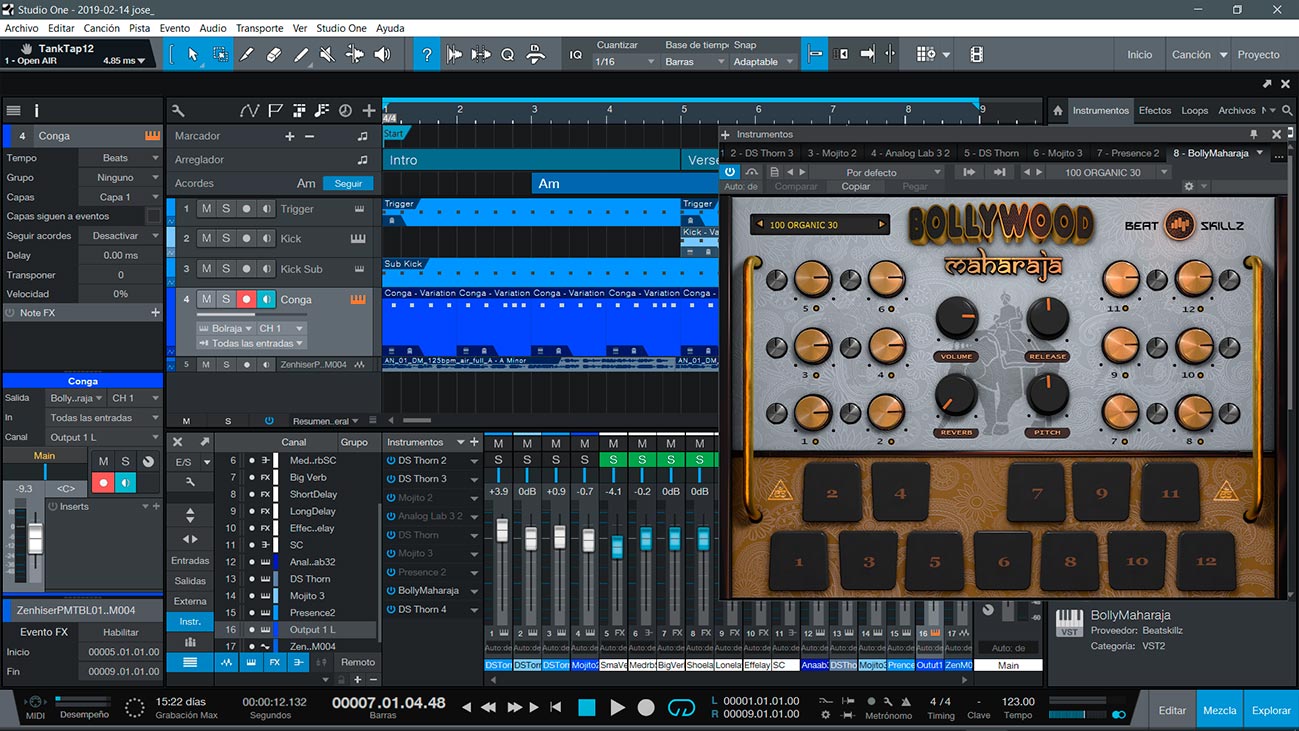Viewport: 1299px width, 731px height.
Task: Click the Editar button
Action: point(1172,710)
